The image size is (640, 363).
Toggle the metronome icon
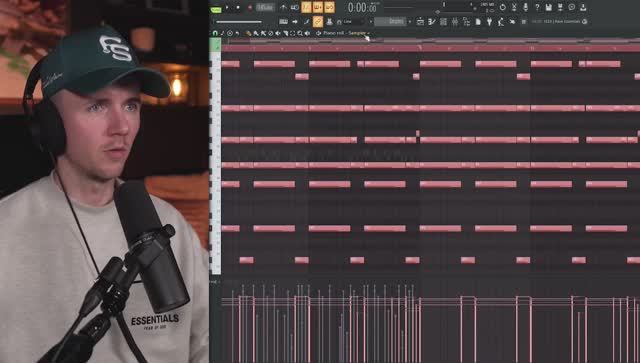coord(283,7)
